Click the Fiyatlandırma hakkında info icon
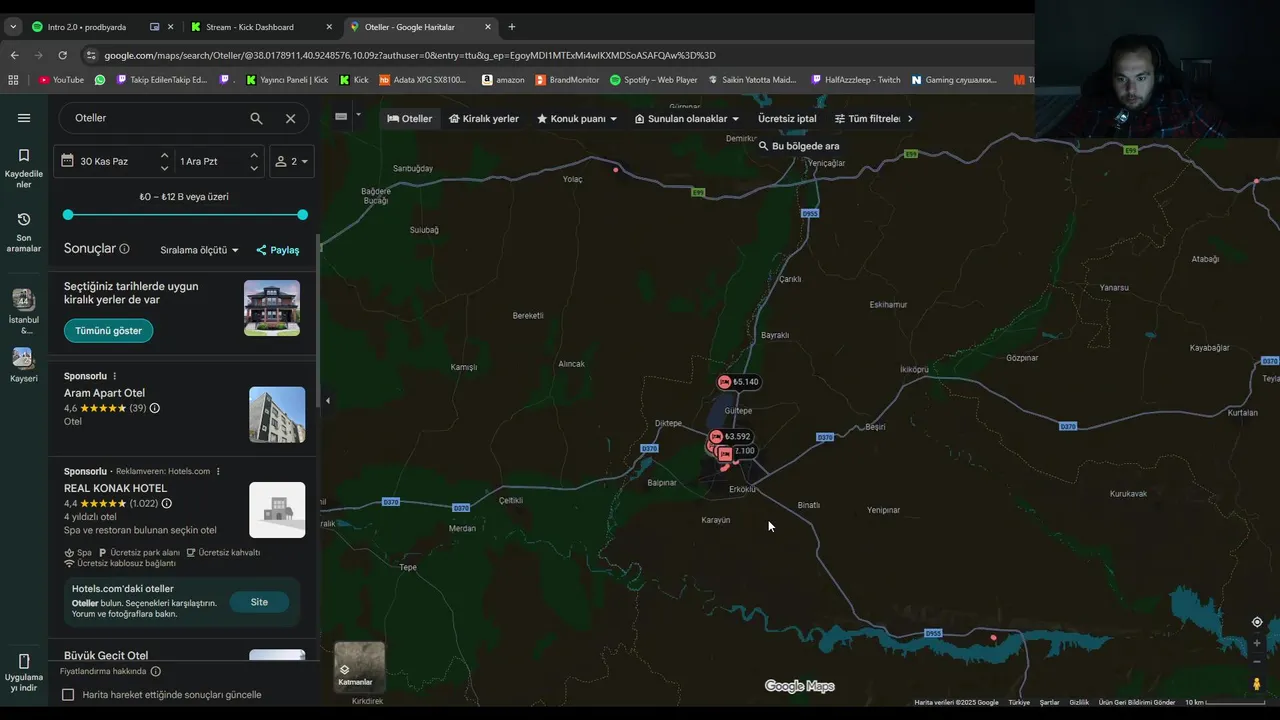1280x720 pixels. 155,671
